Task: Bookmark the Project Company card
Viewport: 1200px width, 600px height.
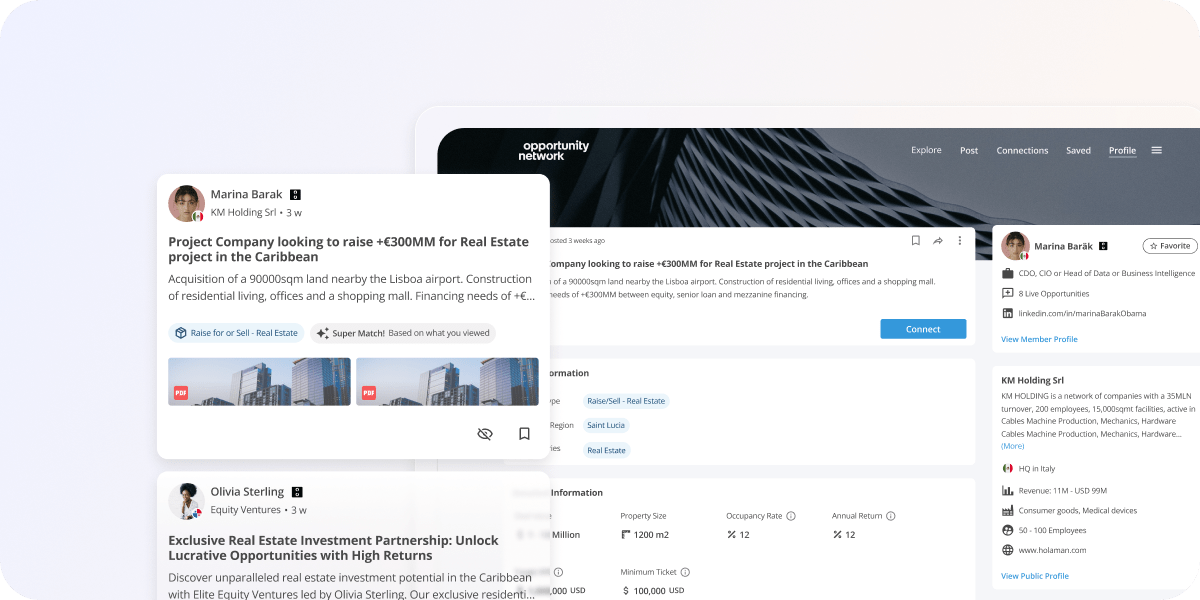Action: pos(524,434)
